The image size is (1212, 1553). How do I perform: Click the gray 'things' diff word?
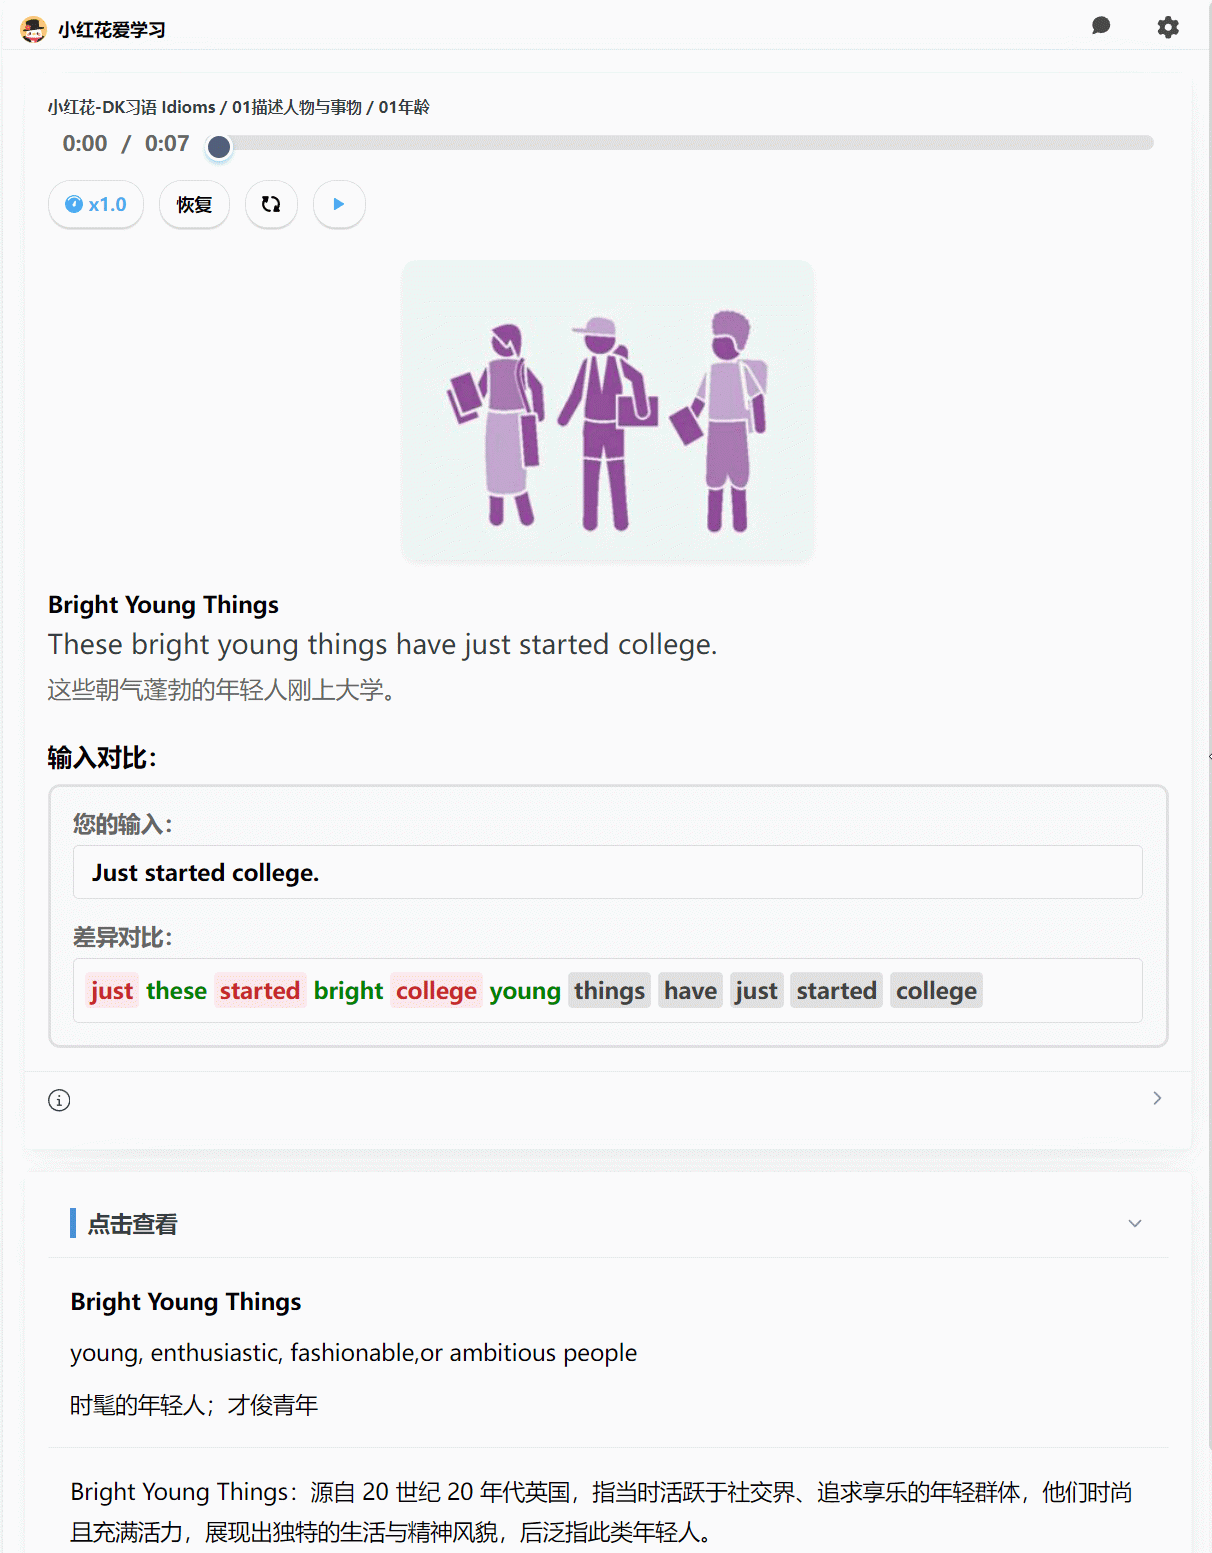609,990
